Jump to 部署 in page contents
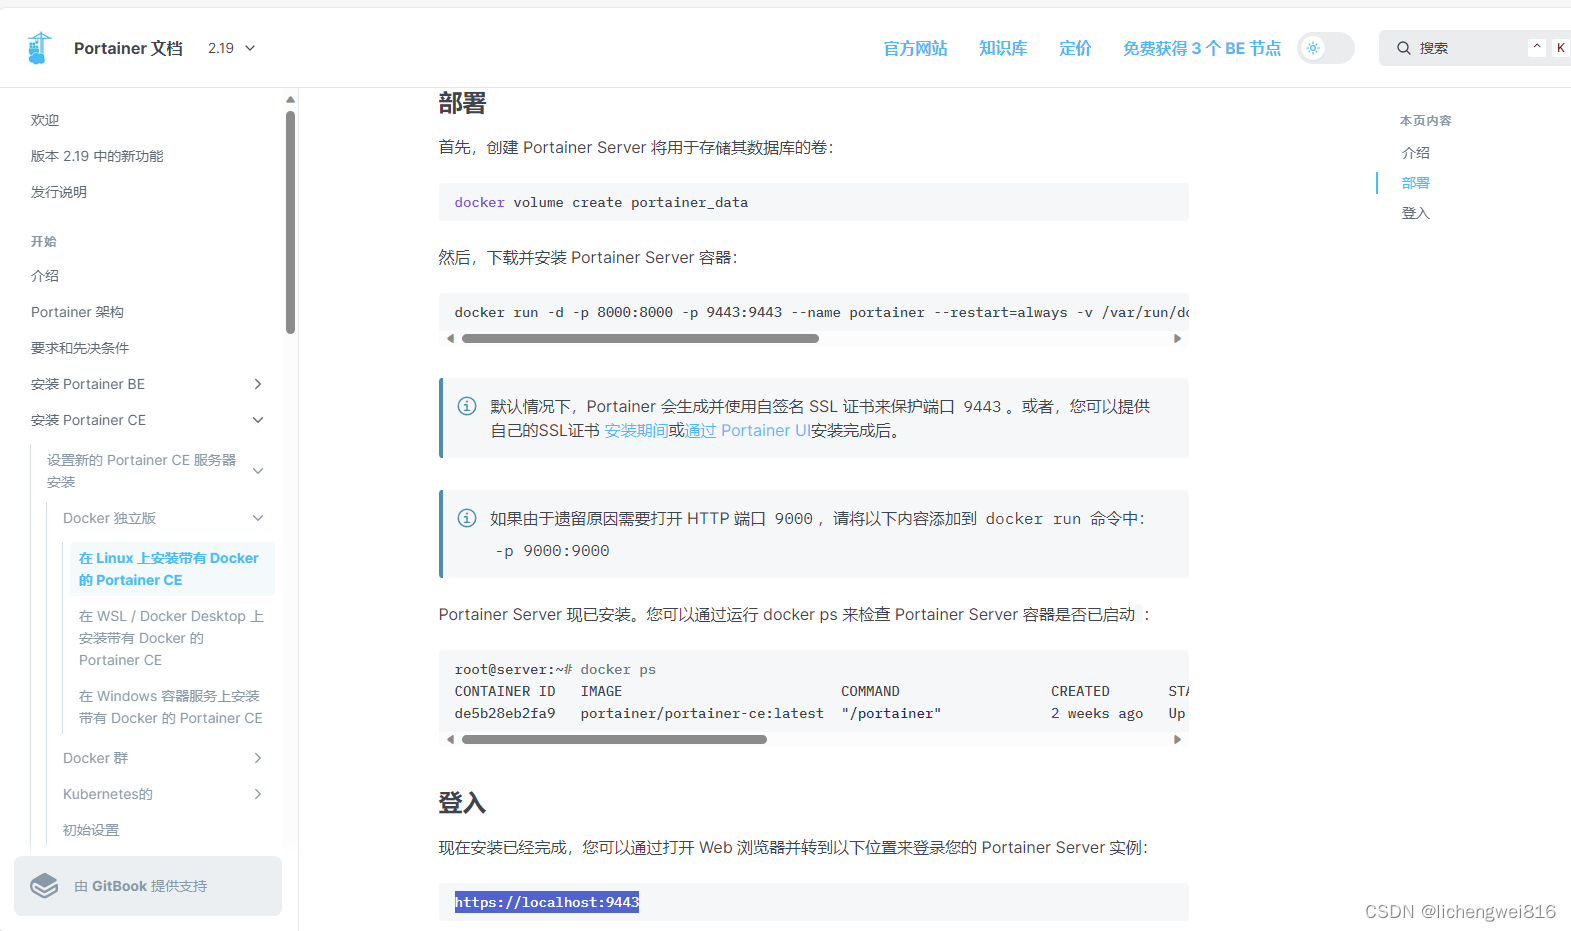1571x931 pixels. [x=1416, y=183]
